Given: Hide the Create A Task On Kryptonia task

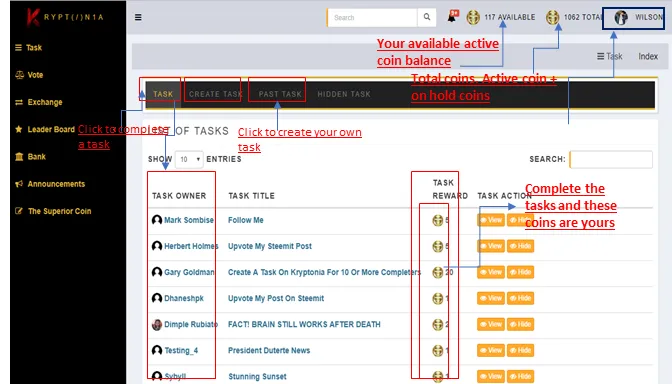Looking at the screenshot, I should tap(520, 272).
